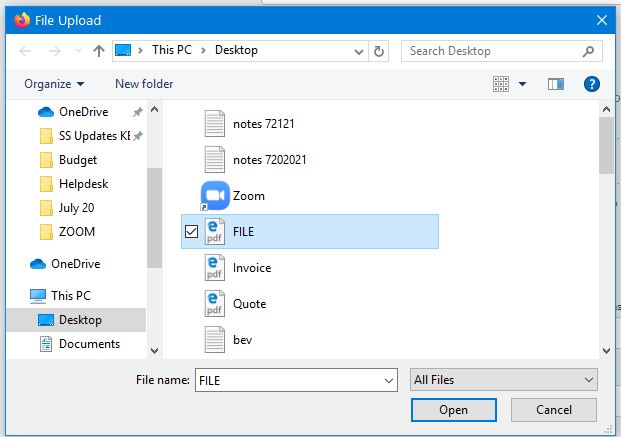This screenshot has width=621, height=437.
Task: Cancel the File Upload dialog
Action: (554, 410)
